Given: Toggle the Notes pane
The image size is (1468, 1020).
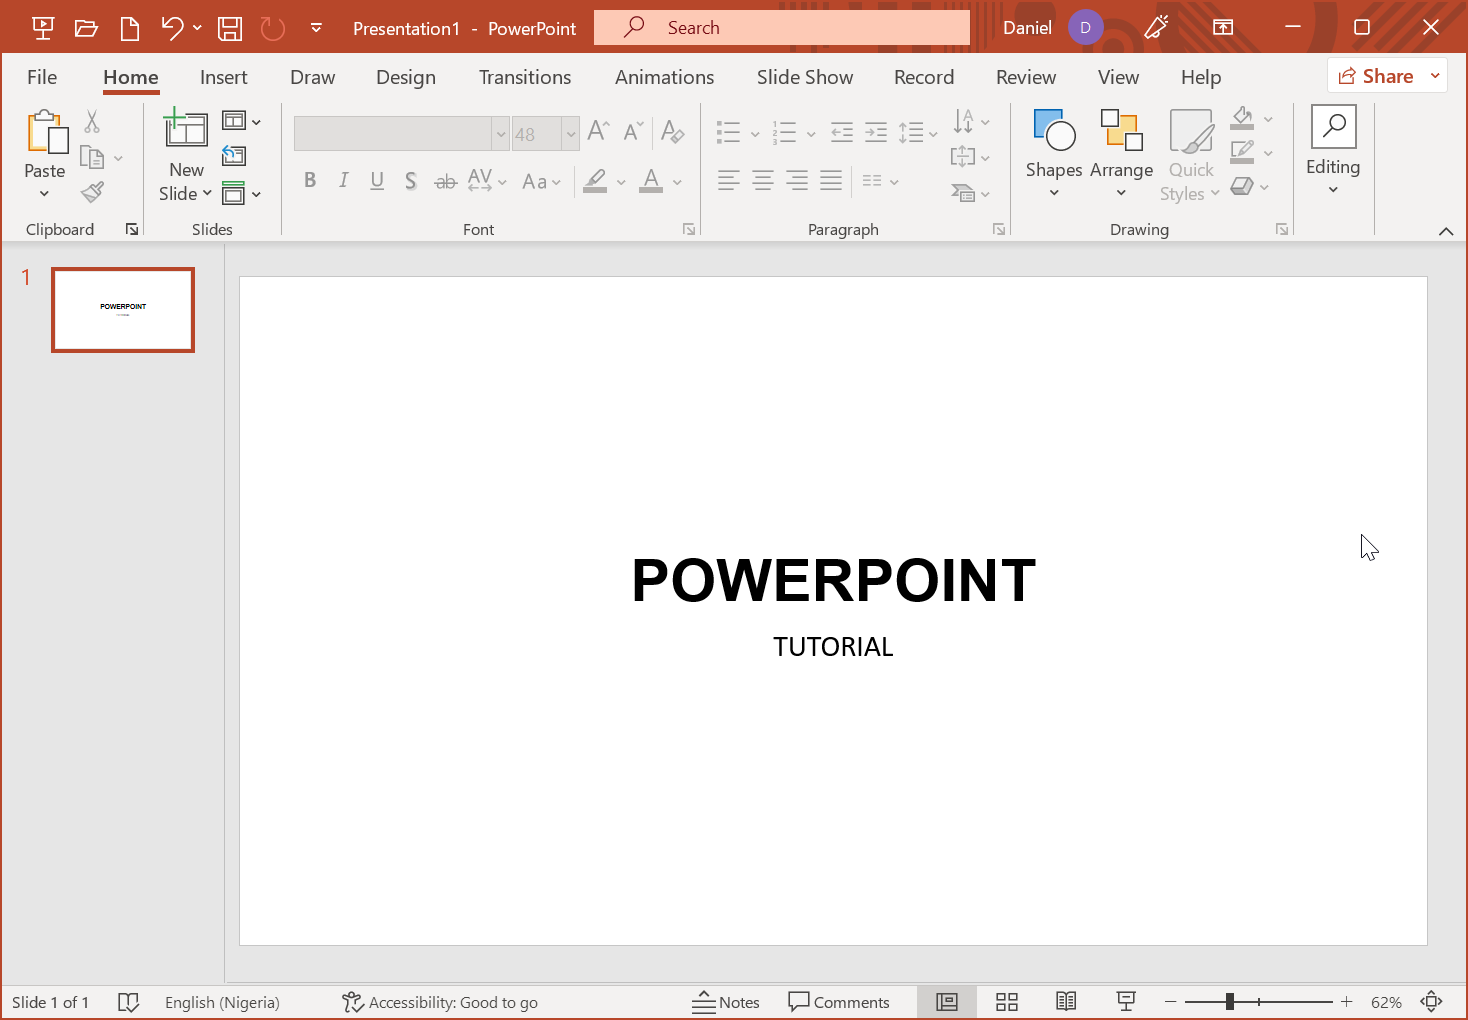Looking at the screenshot, I should (726, 1002).
